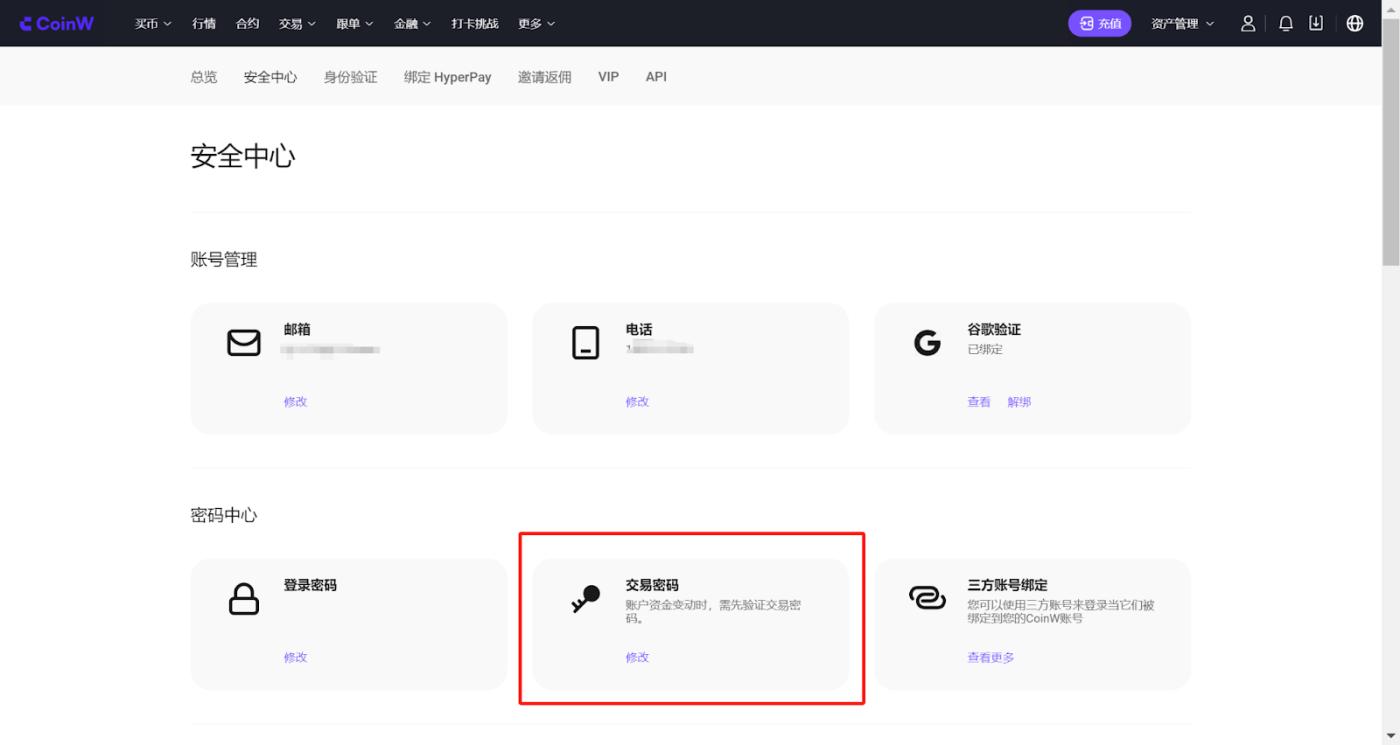Click 修改 under 交易密码
This screenshot has height=745, width=1400.
(637, 657)
